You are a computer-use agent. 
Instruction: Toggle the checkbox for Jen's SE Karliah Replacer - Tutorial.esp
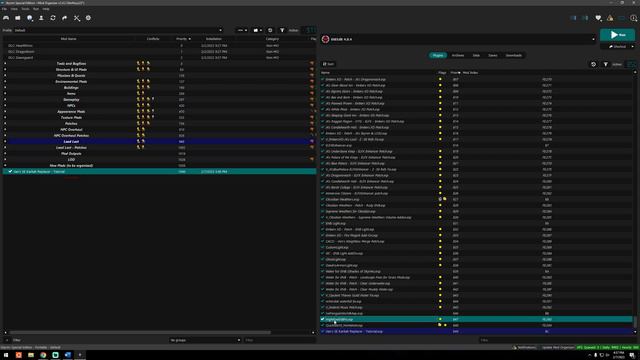click(322, 331)
